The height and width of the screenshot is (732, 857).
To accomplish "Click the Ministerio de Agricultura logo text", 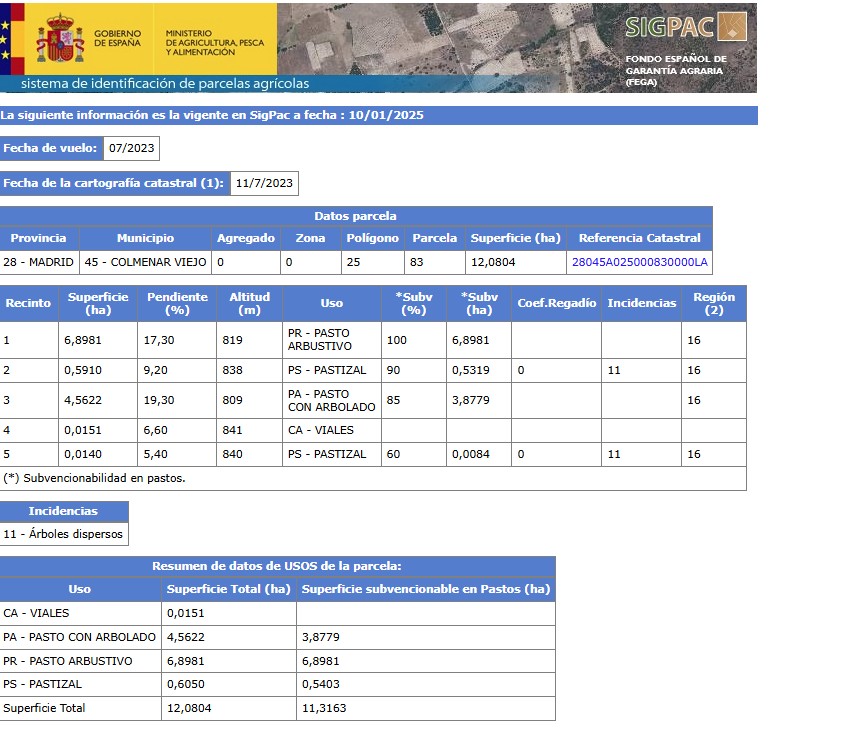I will click(214, 39).
